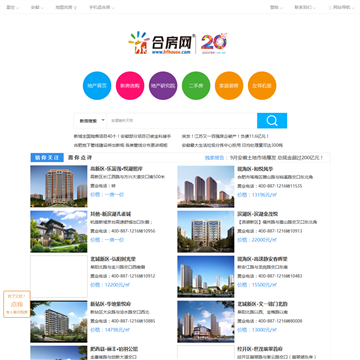Viewport: 360px width, 360px height.
Task: Open the purple 地产研究院 circle
Action: 163,86
